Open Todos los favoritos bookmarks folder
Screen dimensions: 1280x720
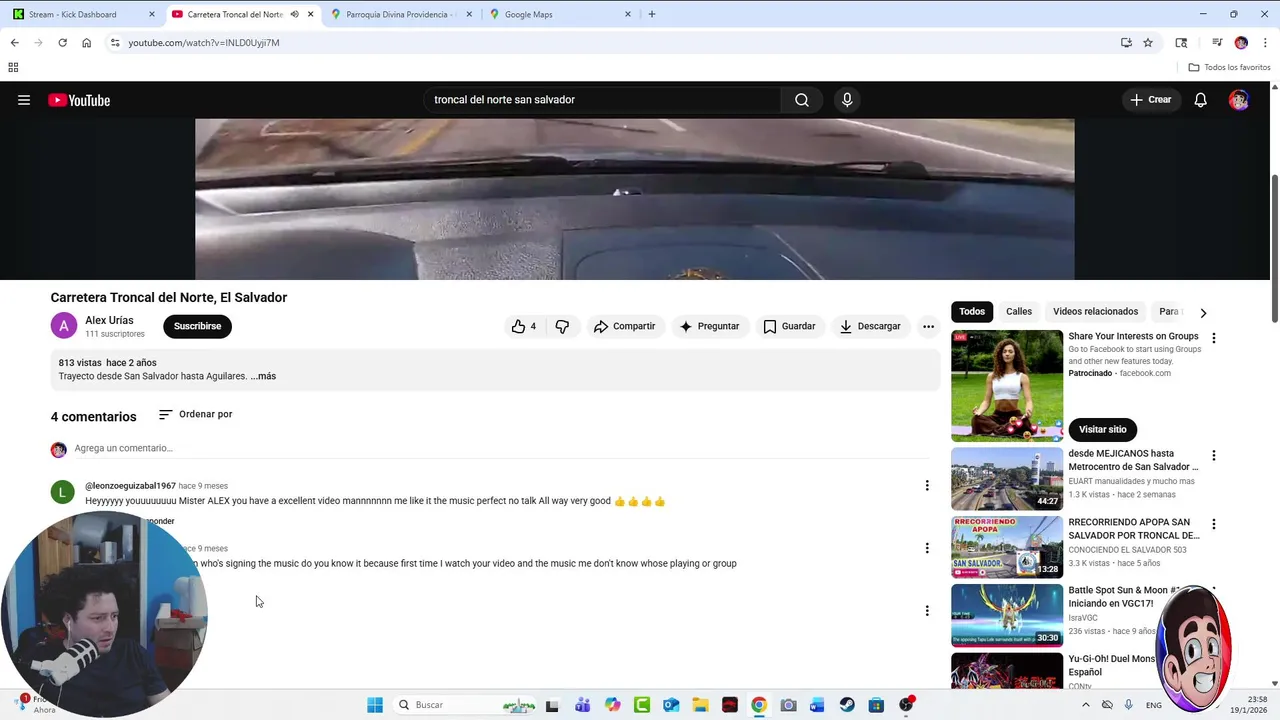point(1229,67)
